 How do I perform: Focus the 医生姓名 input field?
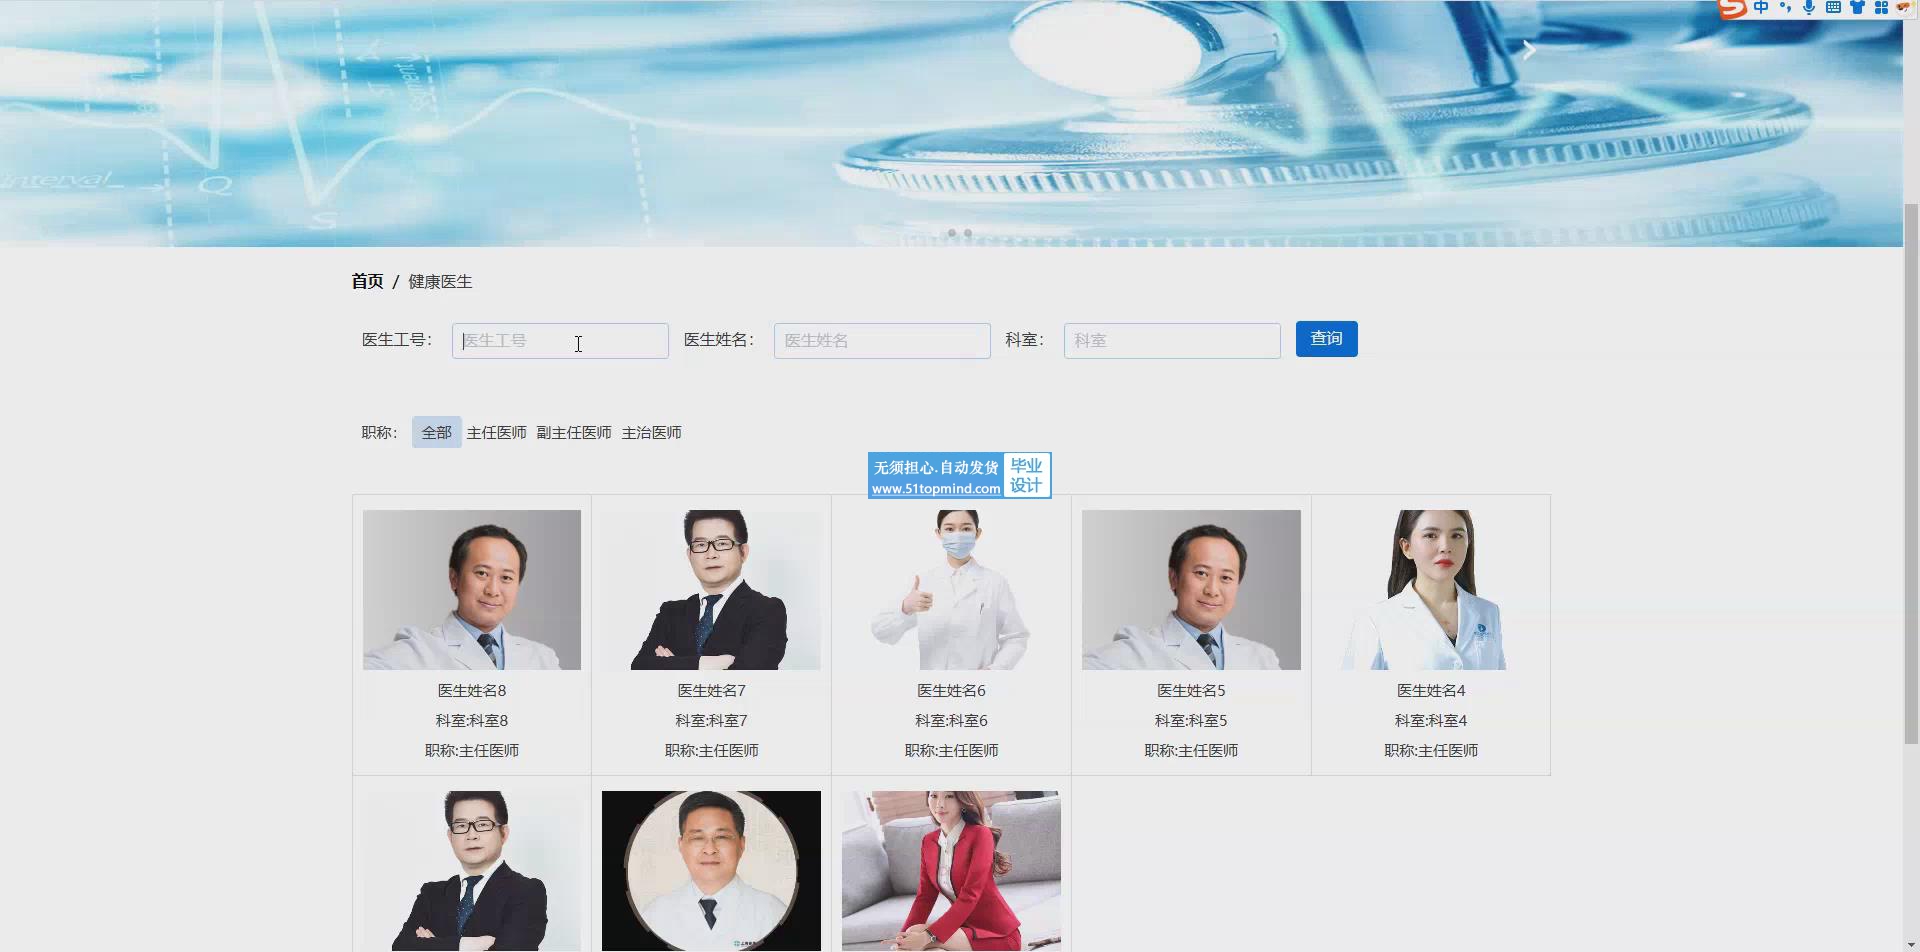[881, 341]
